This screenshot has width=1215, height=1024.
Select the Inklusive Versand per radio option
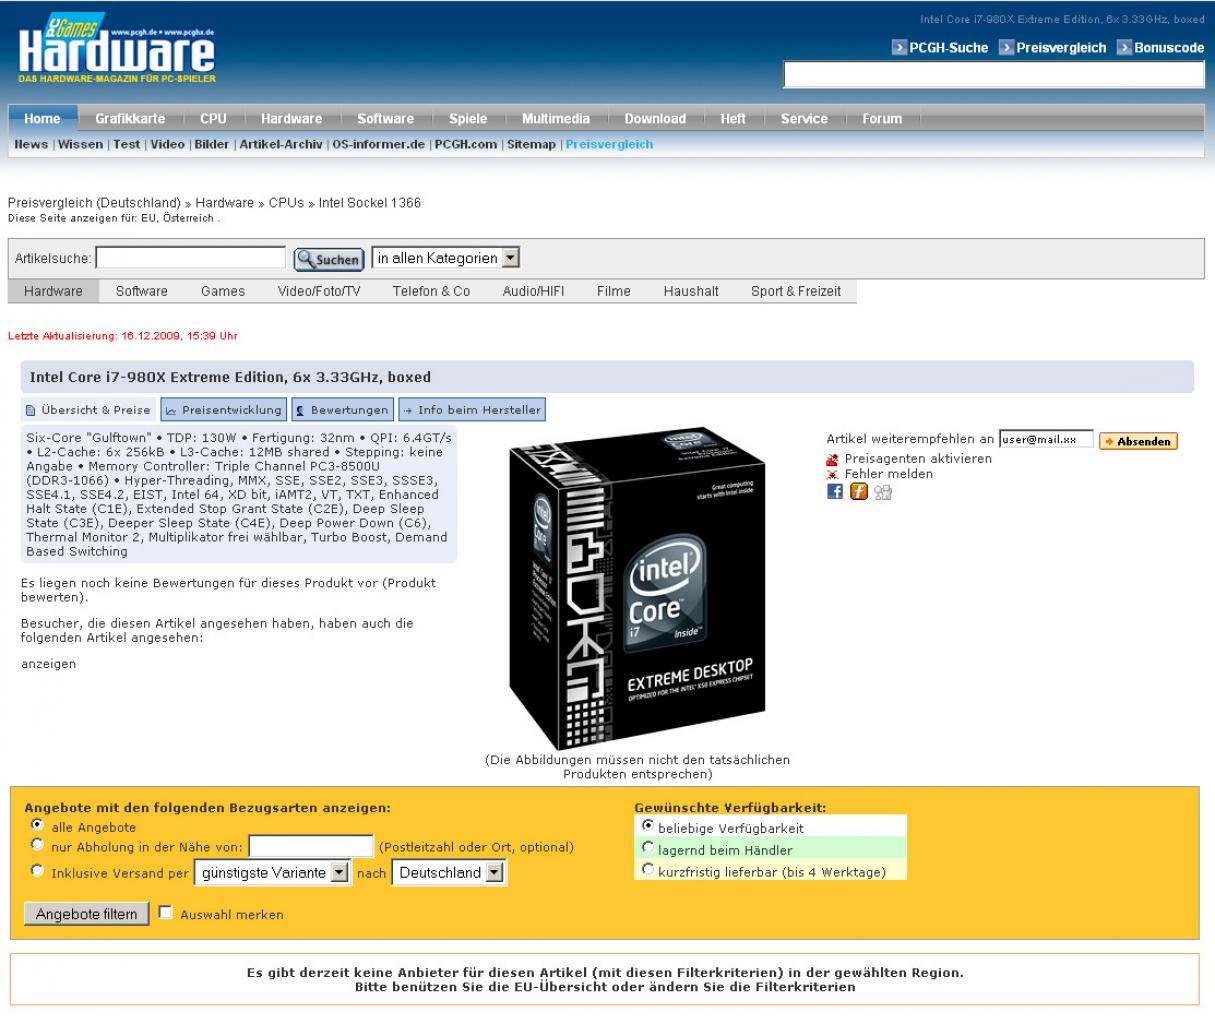(x=38, y=871)
